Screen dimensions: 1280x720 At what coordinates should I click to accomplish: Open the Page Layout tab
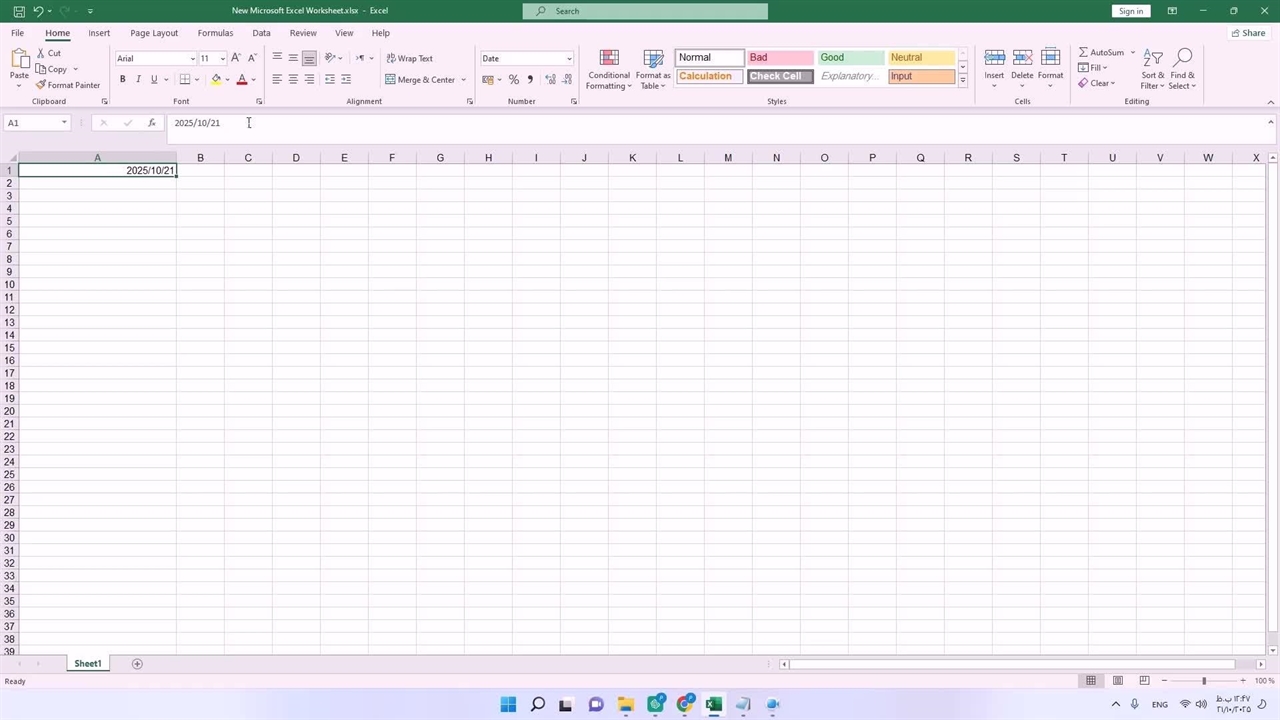click(x=154, y=33)
